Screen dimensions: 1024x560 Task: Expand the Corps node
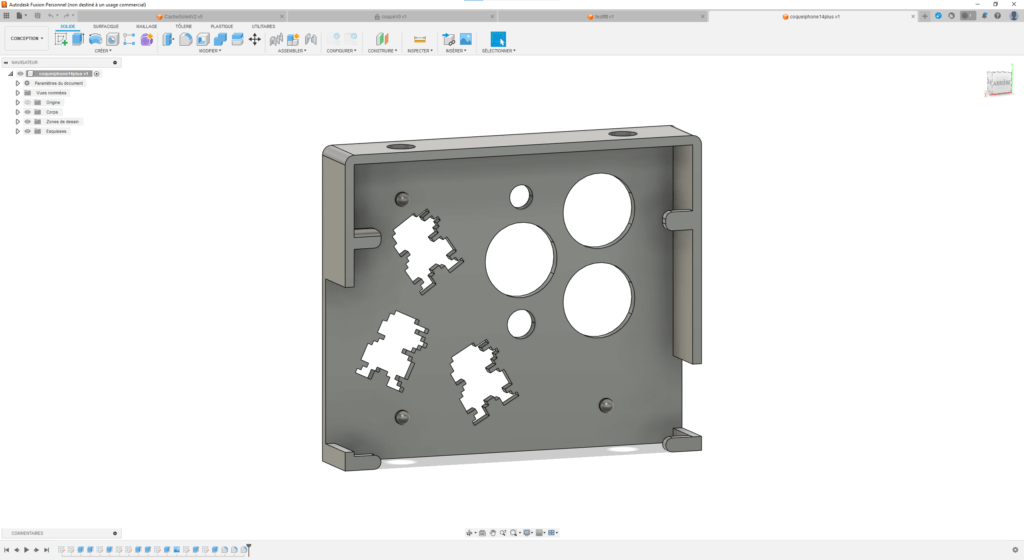click(18, 112)
